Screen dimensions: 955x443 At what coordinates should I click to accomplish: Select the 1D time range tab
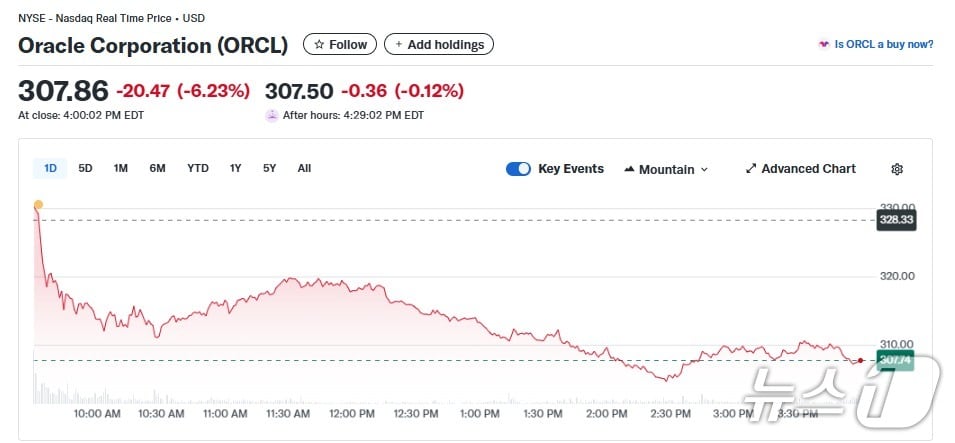click(x=50, y=168)
